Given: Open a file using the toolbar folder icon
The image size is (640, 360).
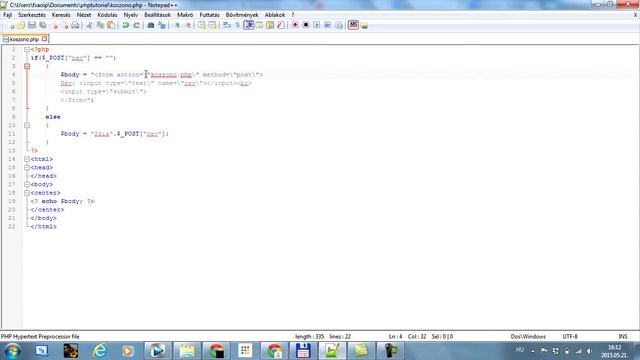Looking at the screenshot, I should click(x=21, y=25).
